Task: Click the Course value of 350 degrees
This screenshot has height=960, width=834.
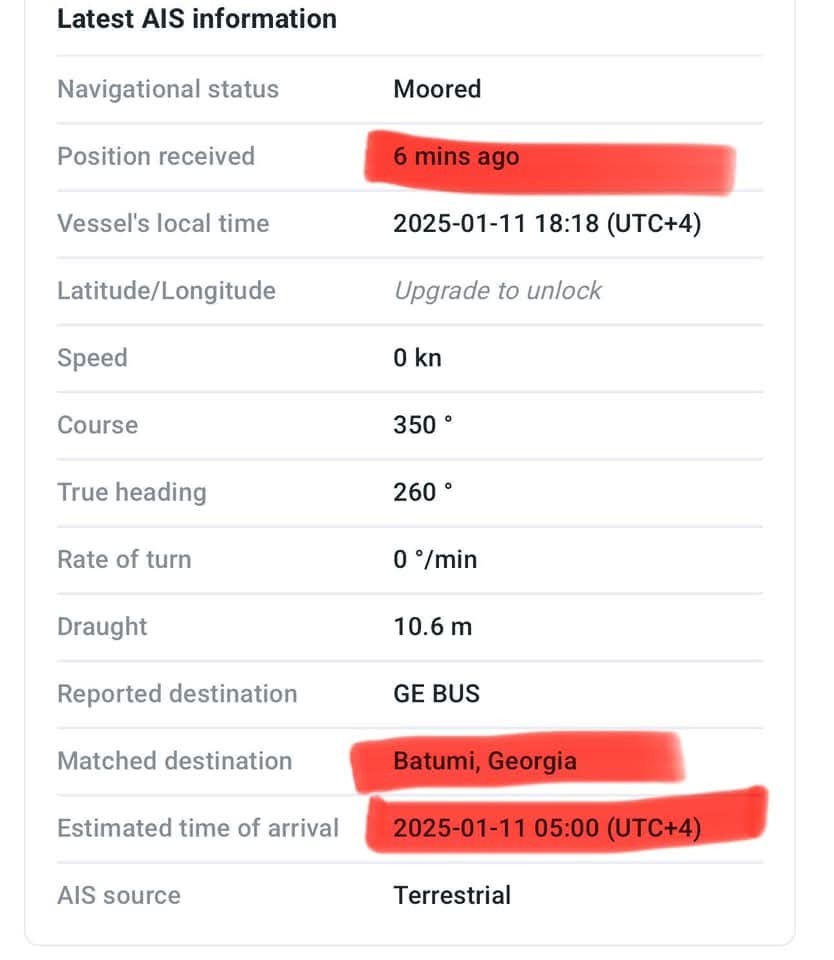Action: click(x=423, y=425)
